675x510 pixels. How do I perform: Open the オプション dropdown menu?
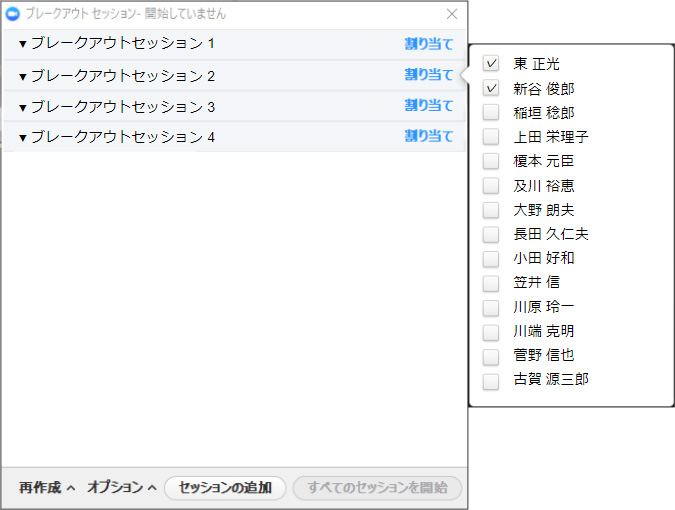point(121,488)
